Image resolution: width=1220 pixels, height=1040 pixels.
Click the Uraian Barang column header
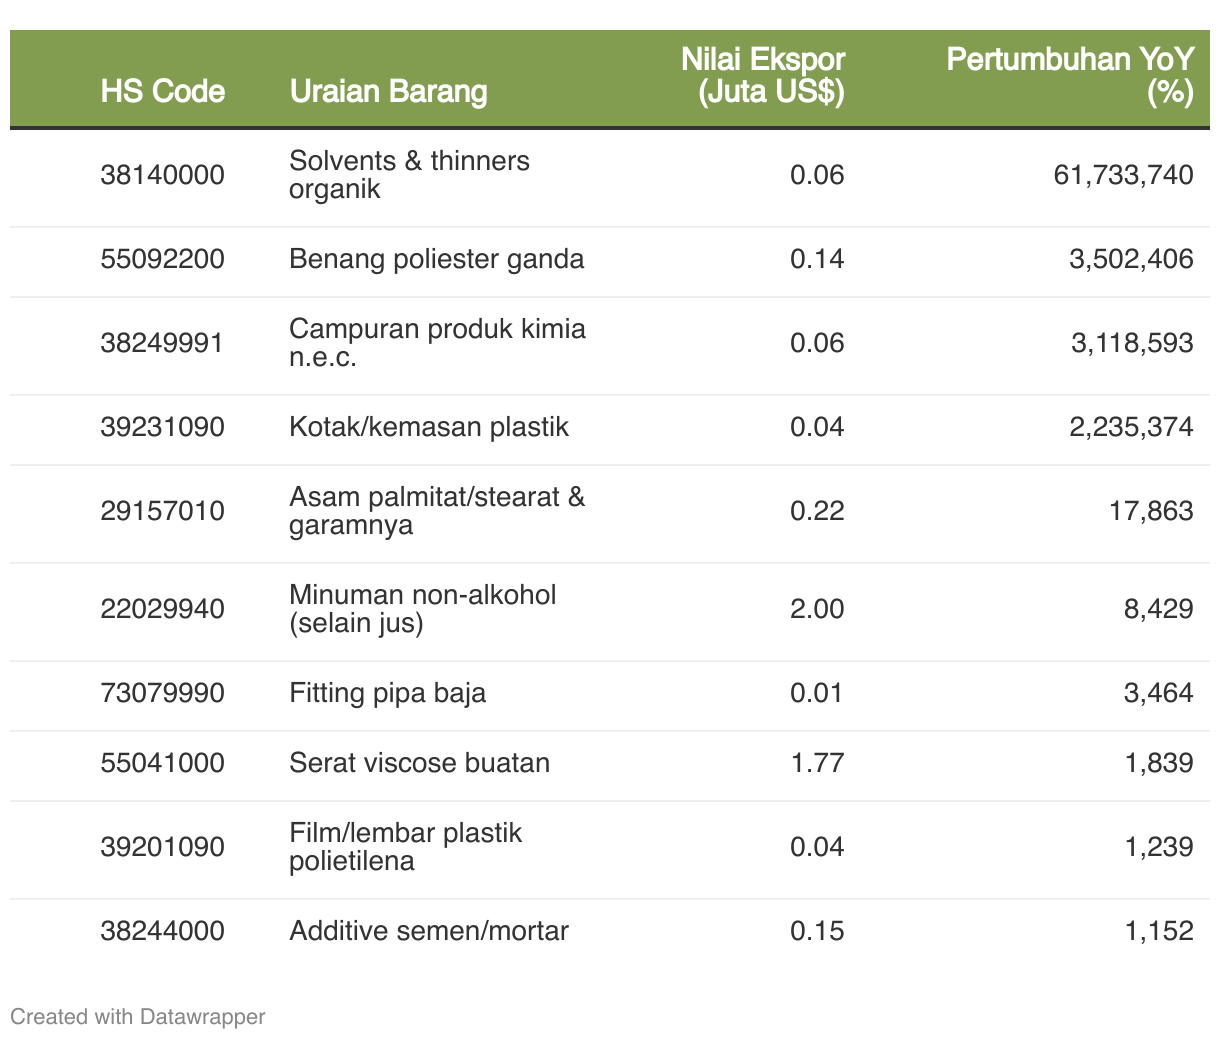(388, 91)
